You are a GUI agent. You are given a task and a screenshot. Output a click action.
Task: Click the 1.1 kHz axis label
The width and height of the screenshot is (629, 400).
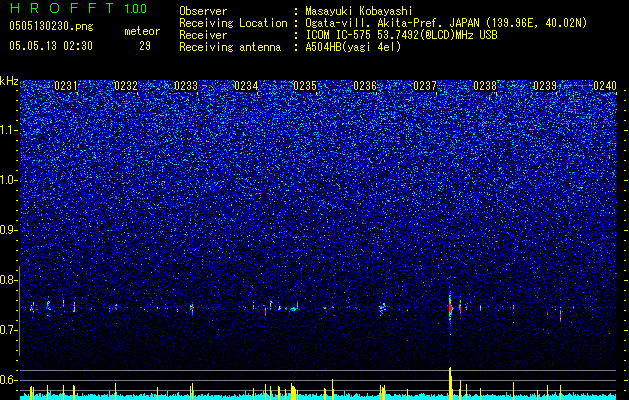tap(9, 130)
